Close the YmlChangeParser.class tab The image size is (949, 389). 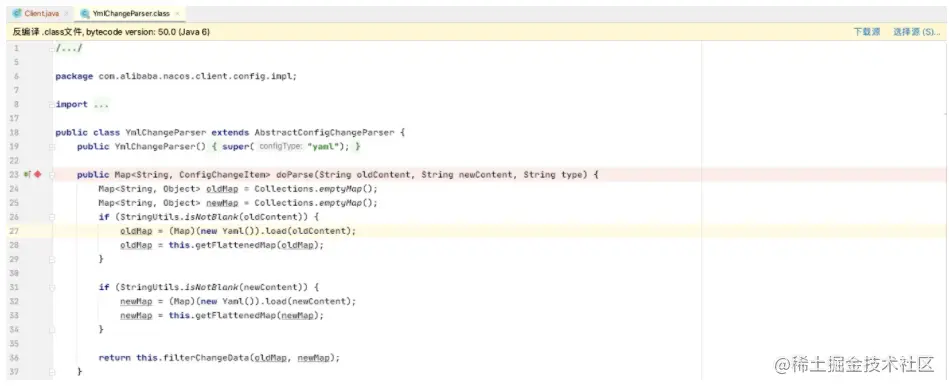pyautogui.click(x=177, y=13)
